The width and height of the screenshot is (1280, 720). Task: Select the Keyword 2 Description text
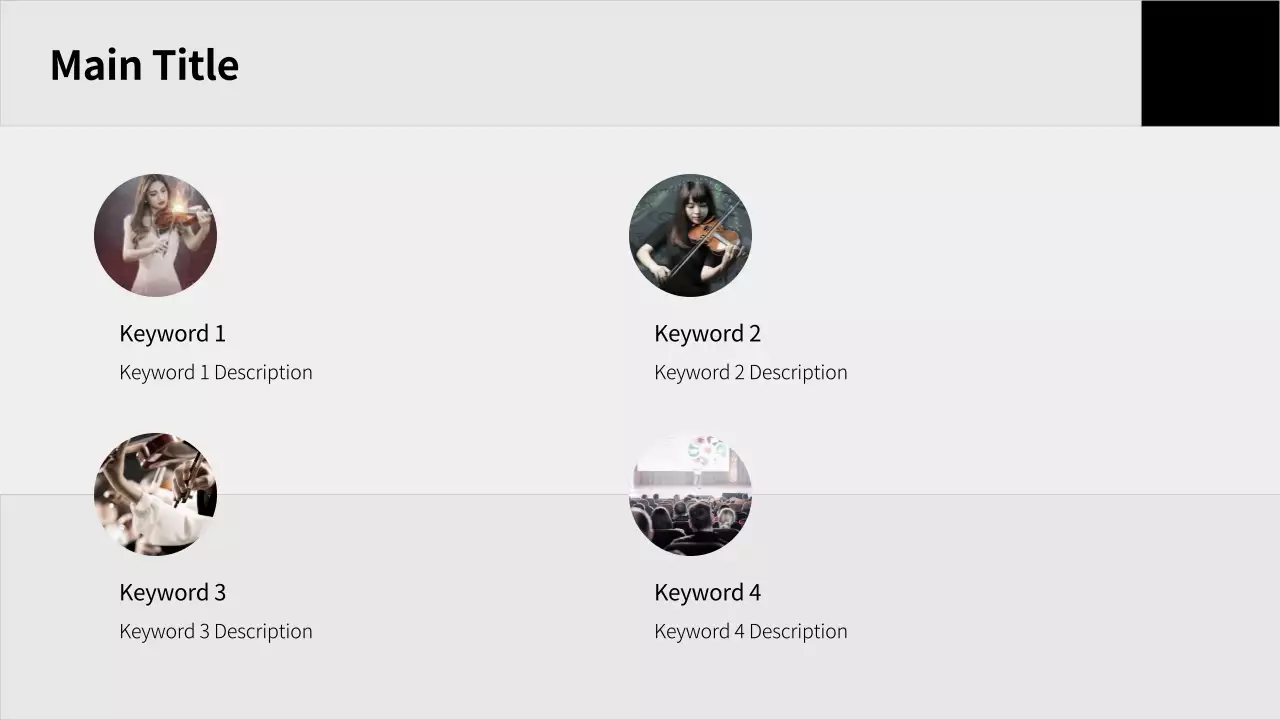click(750, 373)
